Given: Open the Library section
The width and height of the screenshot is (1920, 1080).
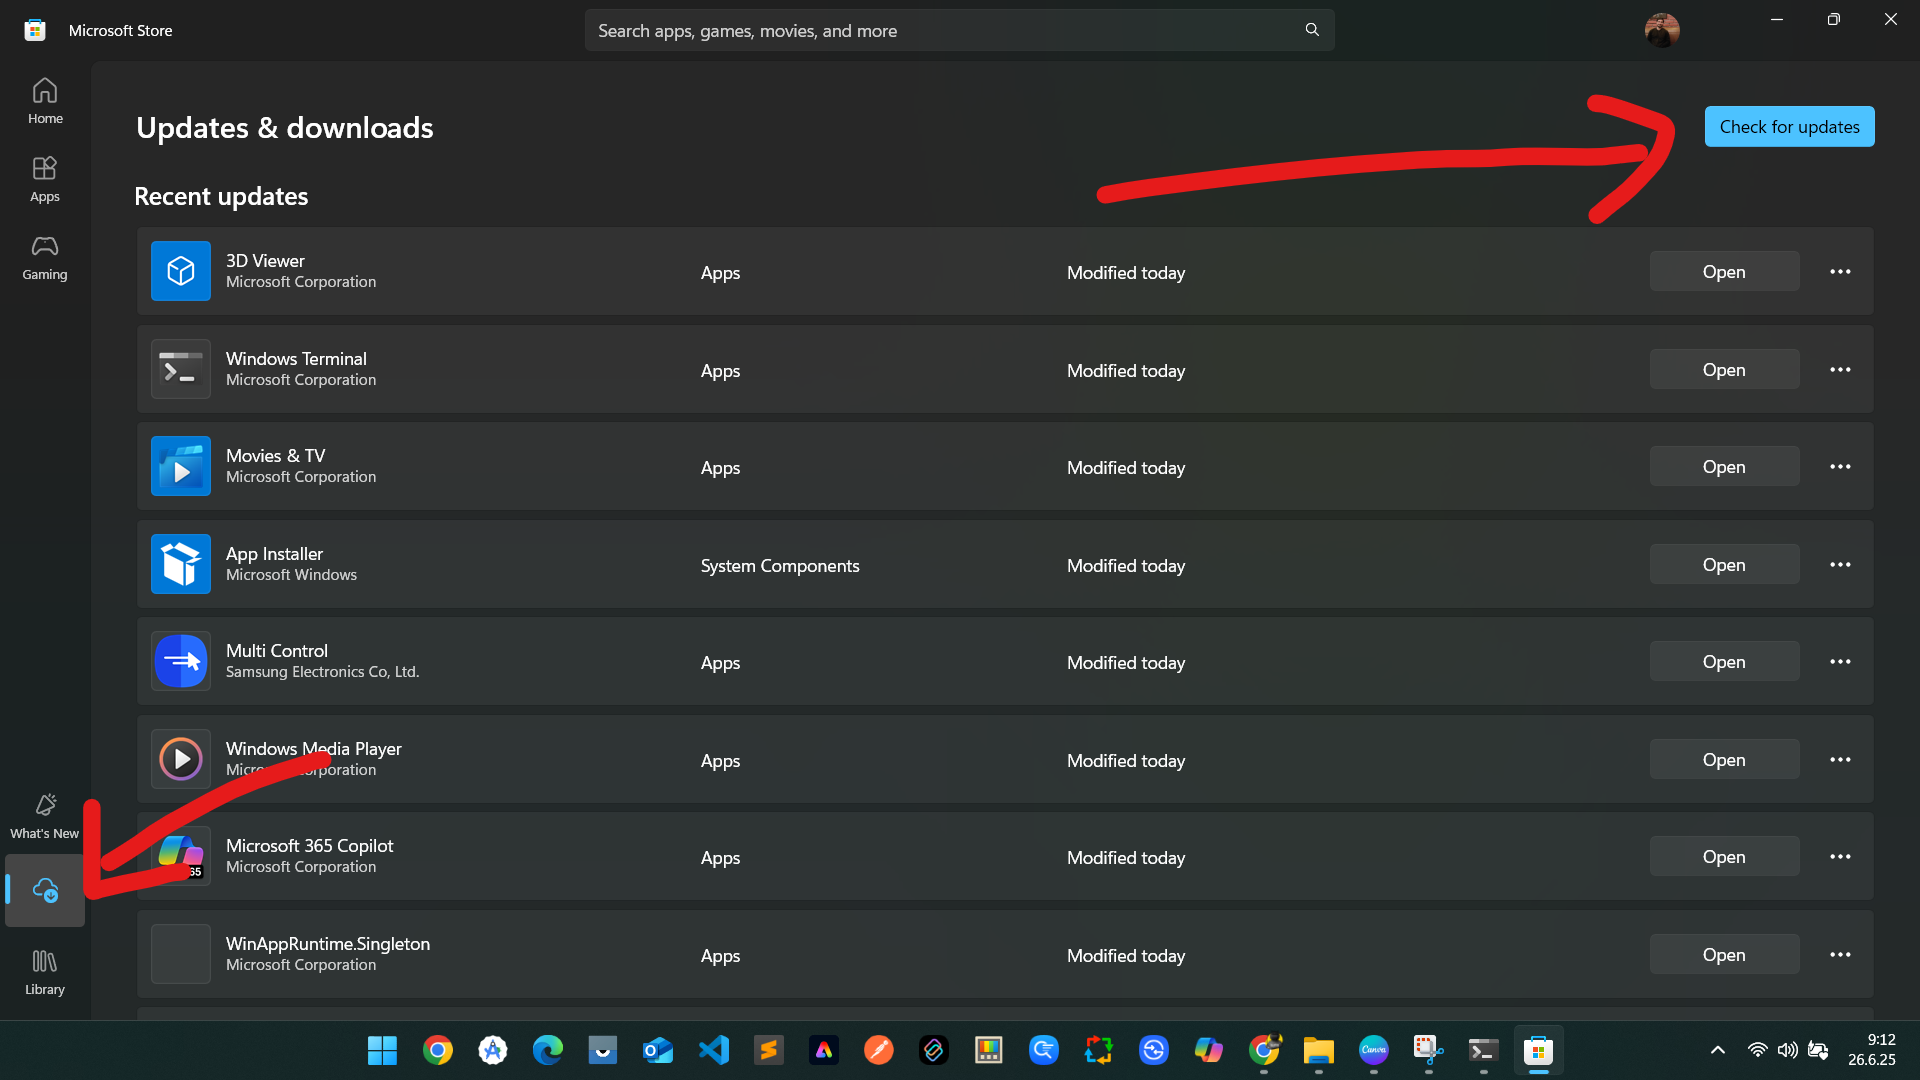Looking at the screenshot, I should pos(44,970).
